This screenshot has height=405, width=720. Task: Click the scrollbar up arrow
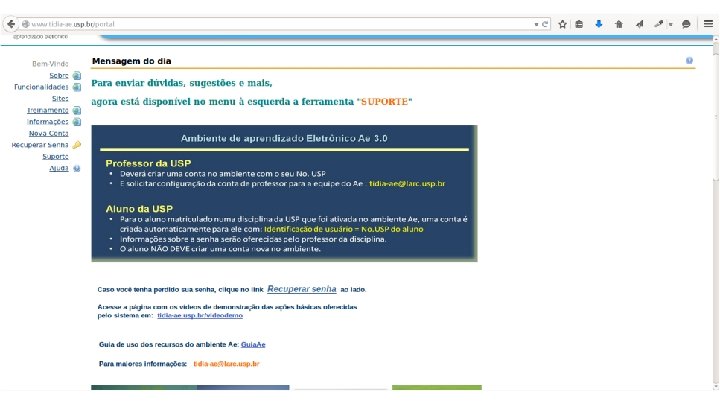point(716,40)
